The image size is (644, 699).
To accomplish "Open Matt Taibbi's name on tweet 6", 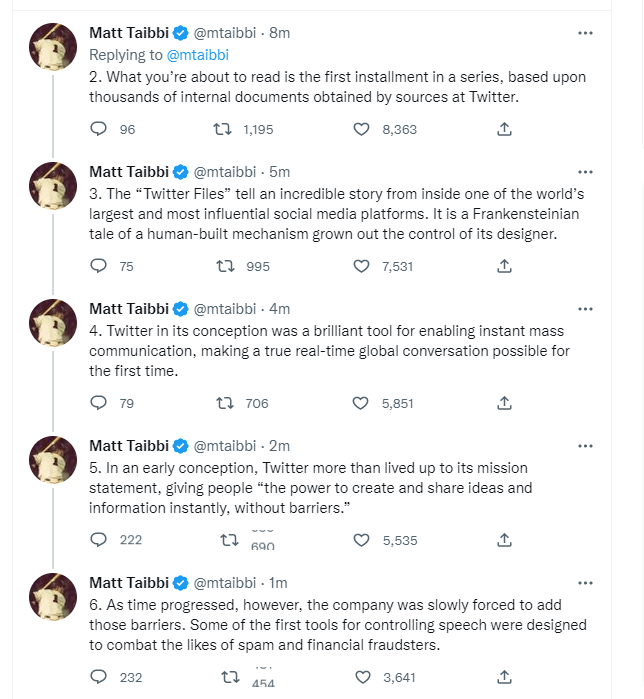I will (x=129, y=583).
